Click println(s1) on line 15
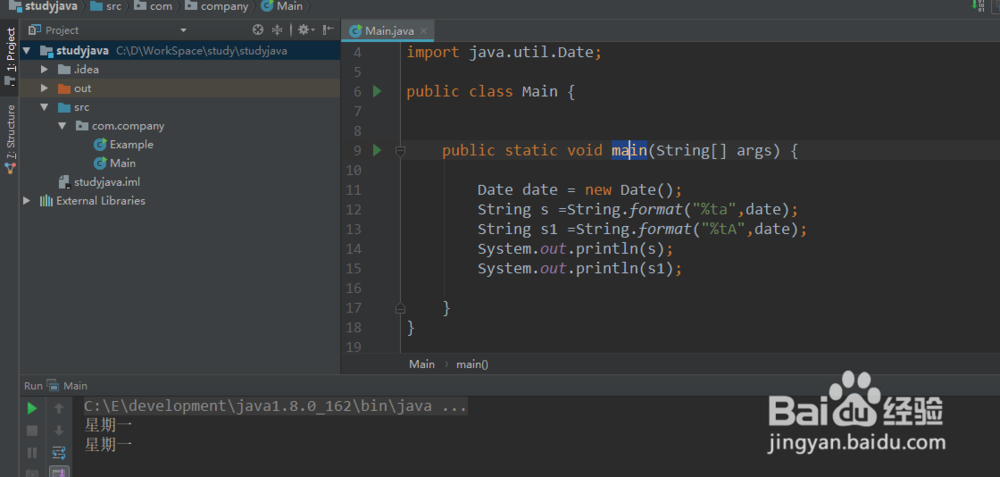This screenshot has height=477, width=1000. click(x=624, y=268)
